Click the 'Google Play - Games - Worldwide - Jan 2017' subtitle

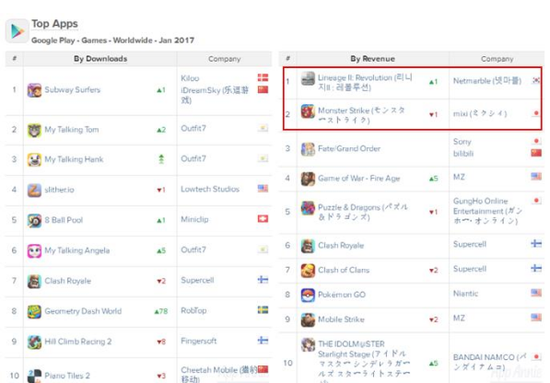(x=113, y=40)
